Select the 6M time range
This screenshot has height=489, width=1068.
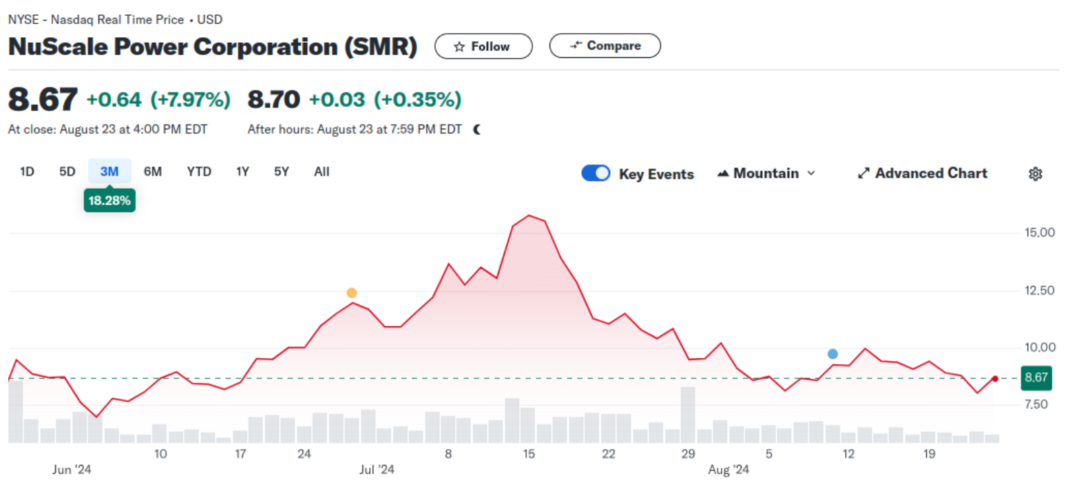click(x=152, y=172)
